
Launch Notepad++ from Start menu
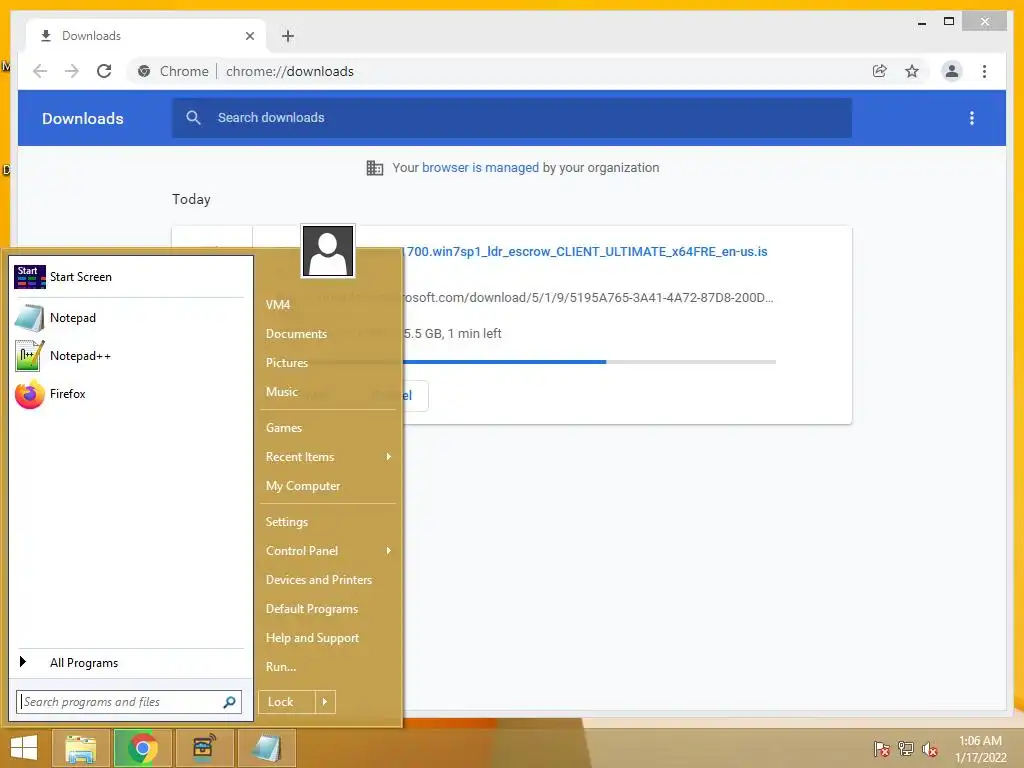coord(129,356)
